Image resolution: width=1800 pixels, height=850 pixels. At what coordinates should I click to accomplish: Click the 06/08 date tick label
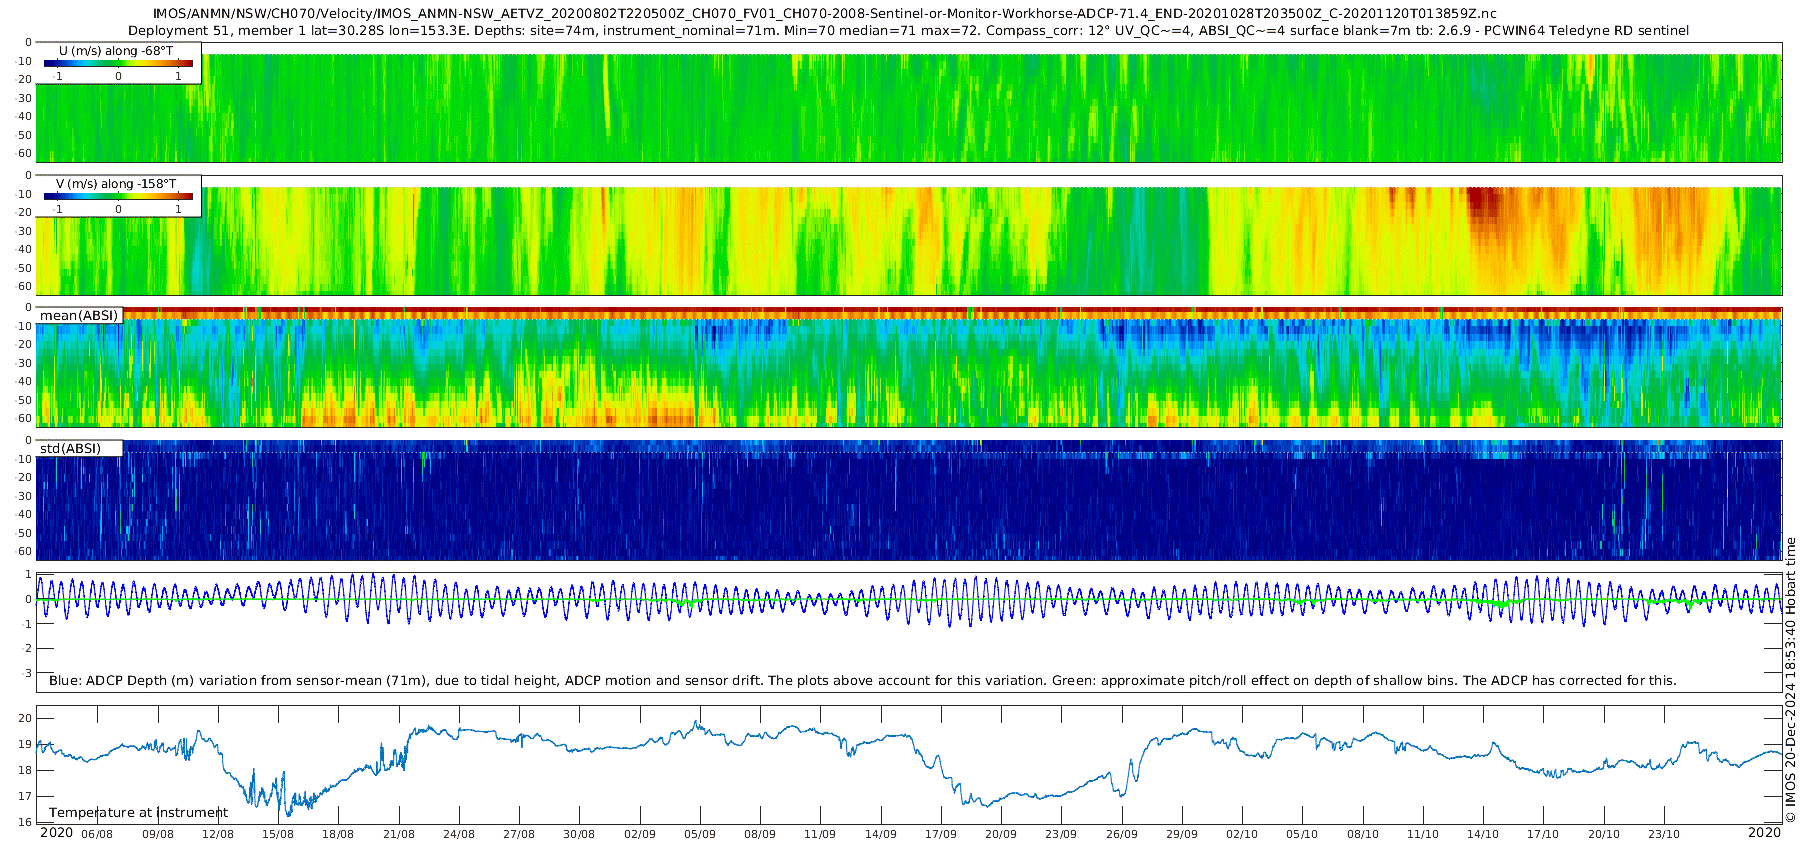(97, 834)
